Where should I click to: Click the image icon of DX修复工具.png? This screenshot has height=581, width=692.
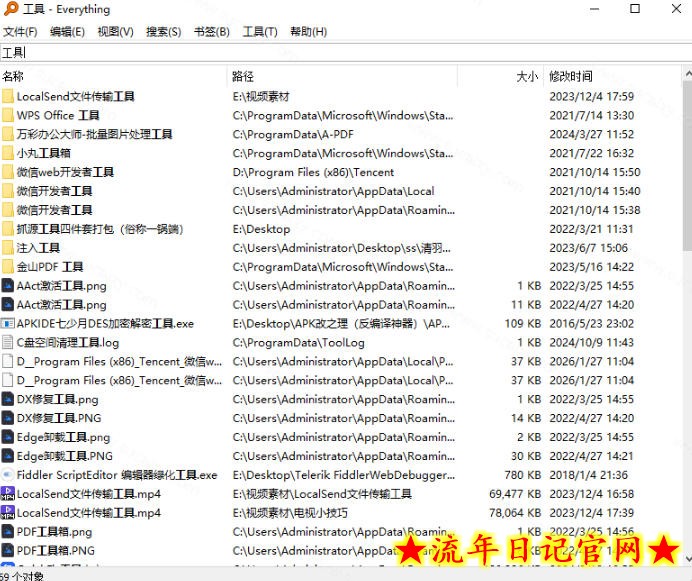pos(8,399)
